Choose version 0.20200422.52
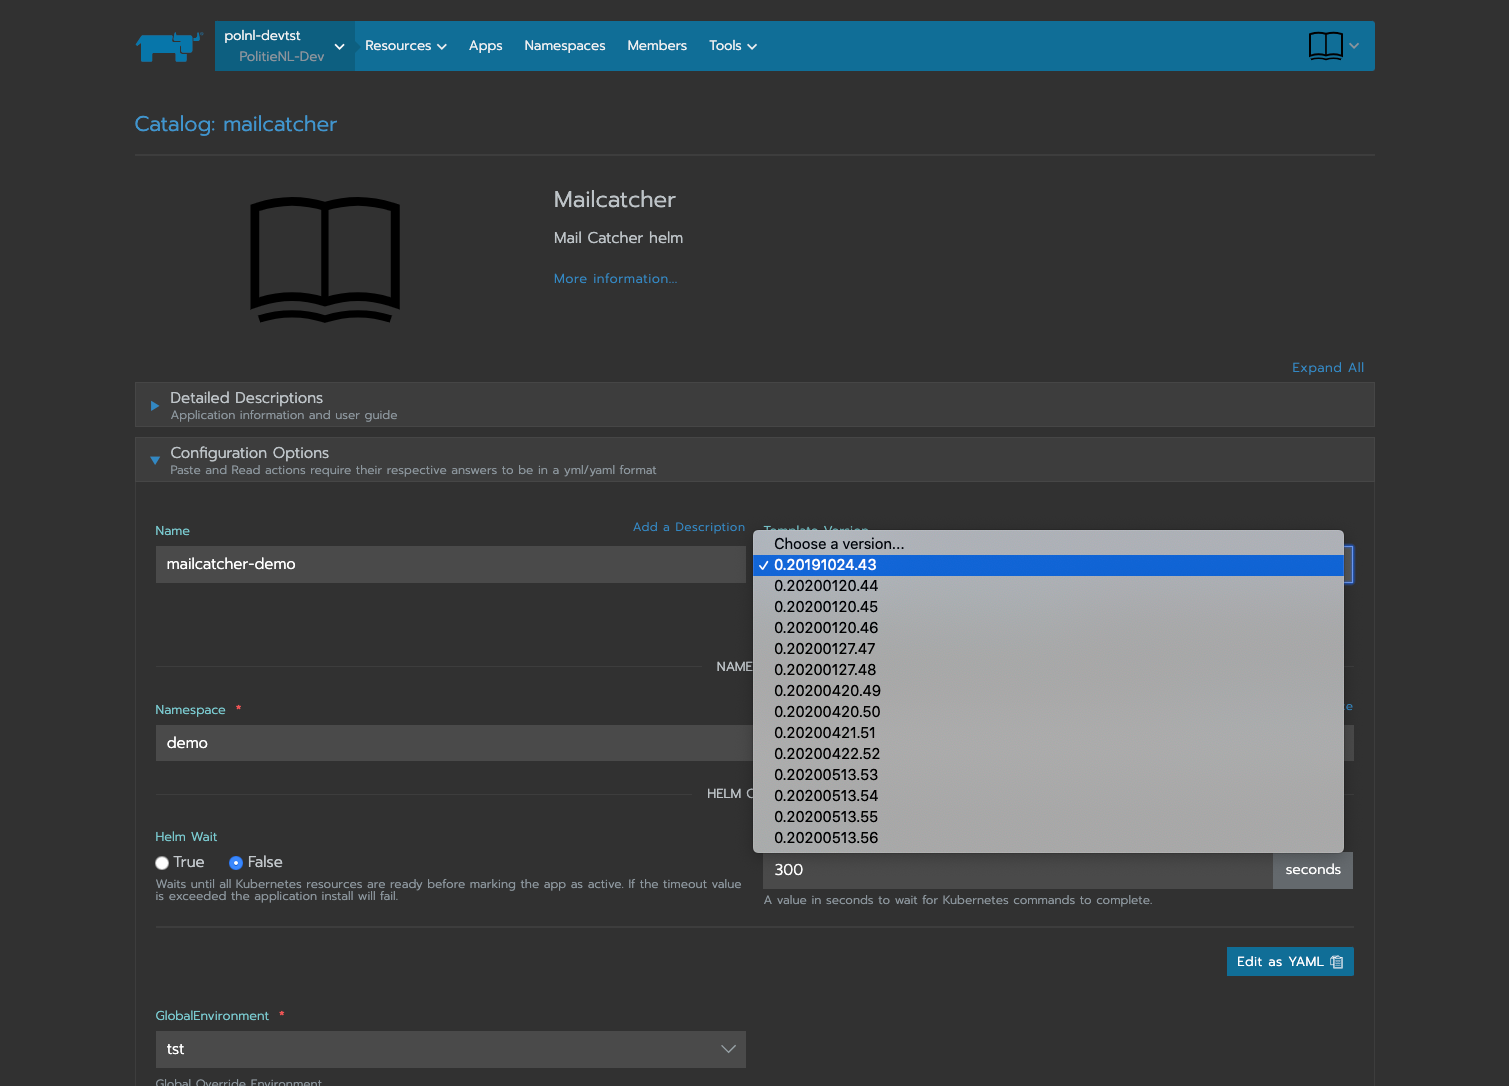1509x1086 pixels. pos(1048,754)
